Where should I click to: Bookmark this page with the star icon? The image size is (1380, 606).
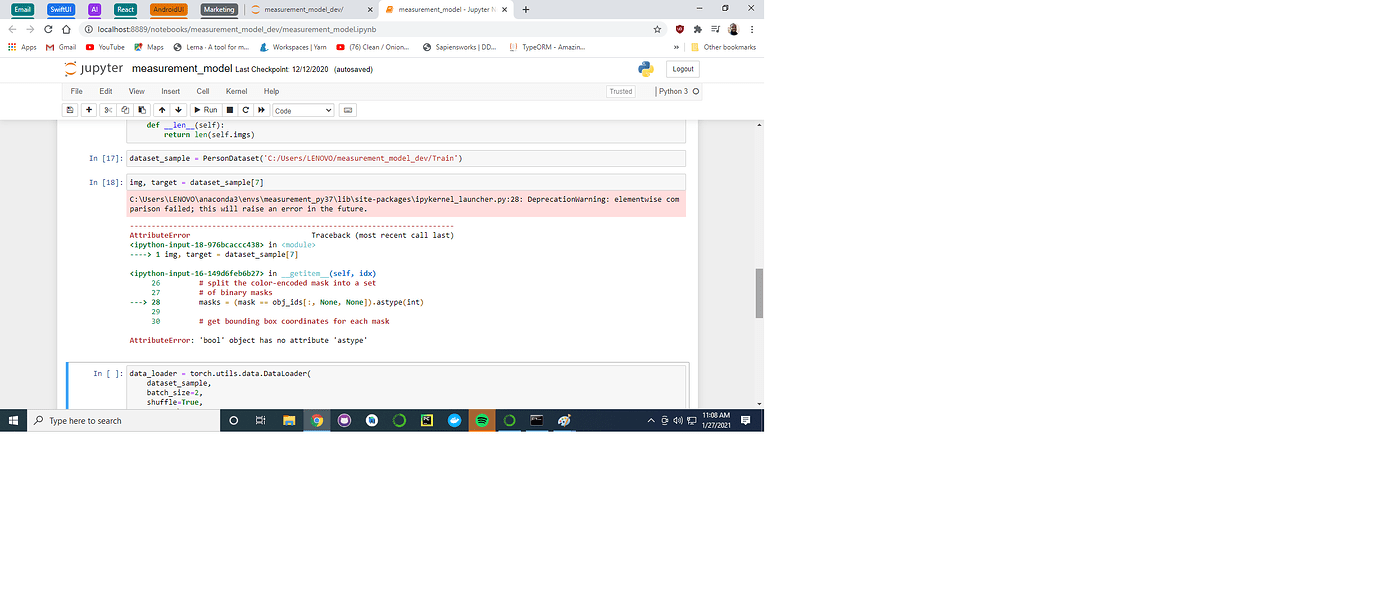tap(657, 29)
